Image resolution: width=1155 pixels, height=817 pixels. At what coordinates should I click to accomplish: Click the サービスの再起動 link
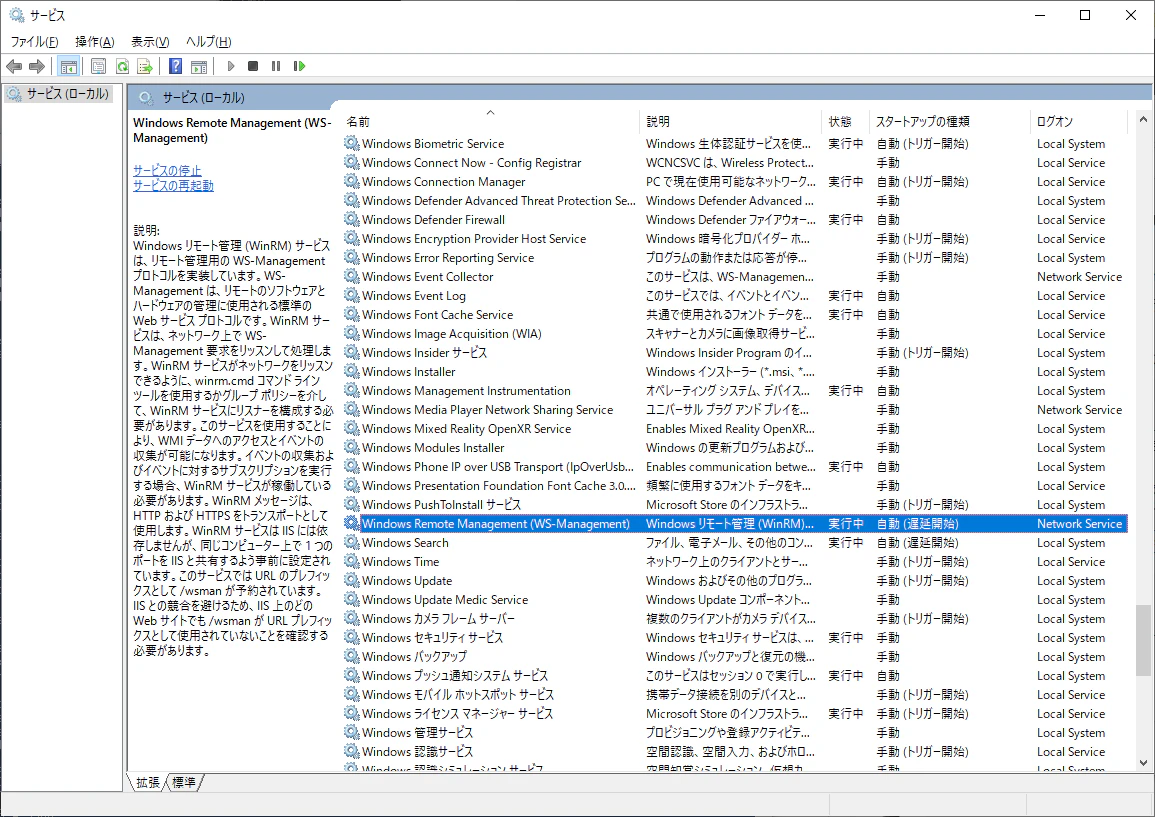coord(174,186)
